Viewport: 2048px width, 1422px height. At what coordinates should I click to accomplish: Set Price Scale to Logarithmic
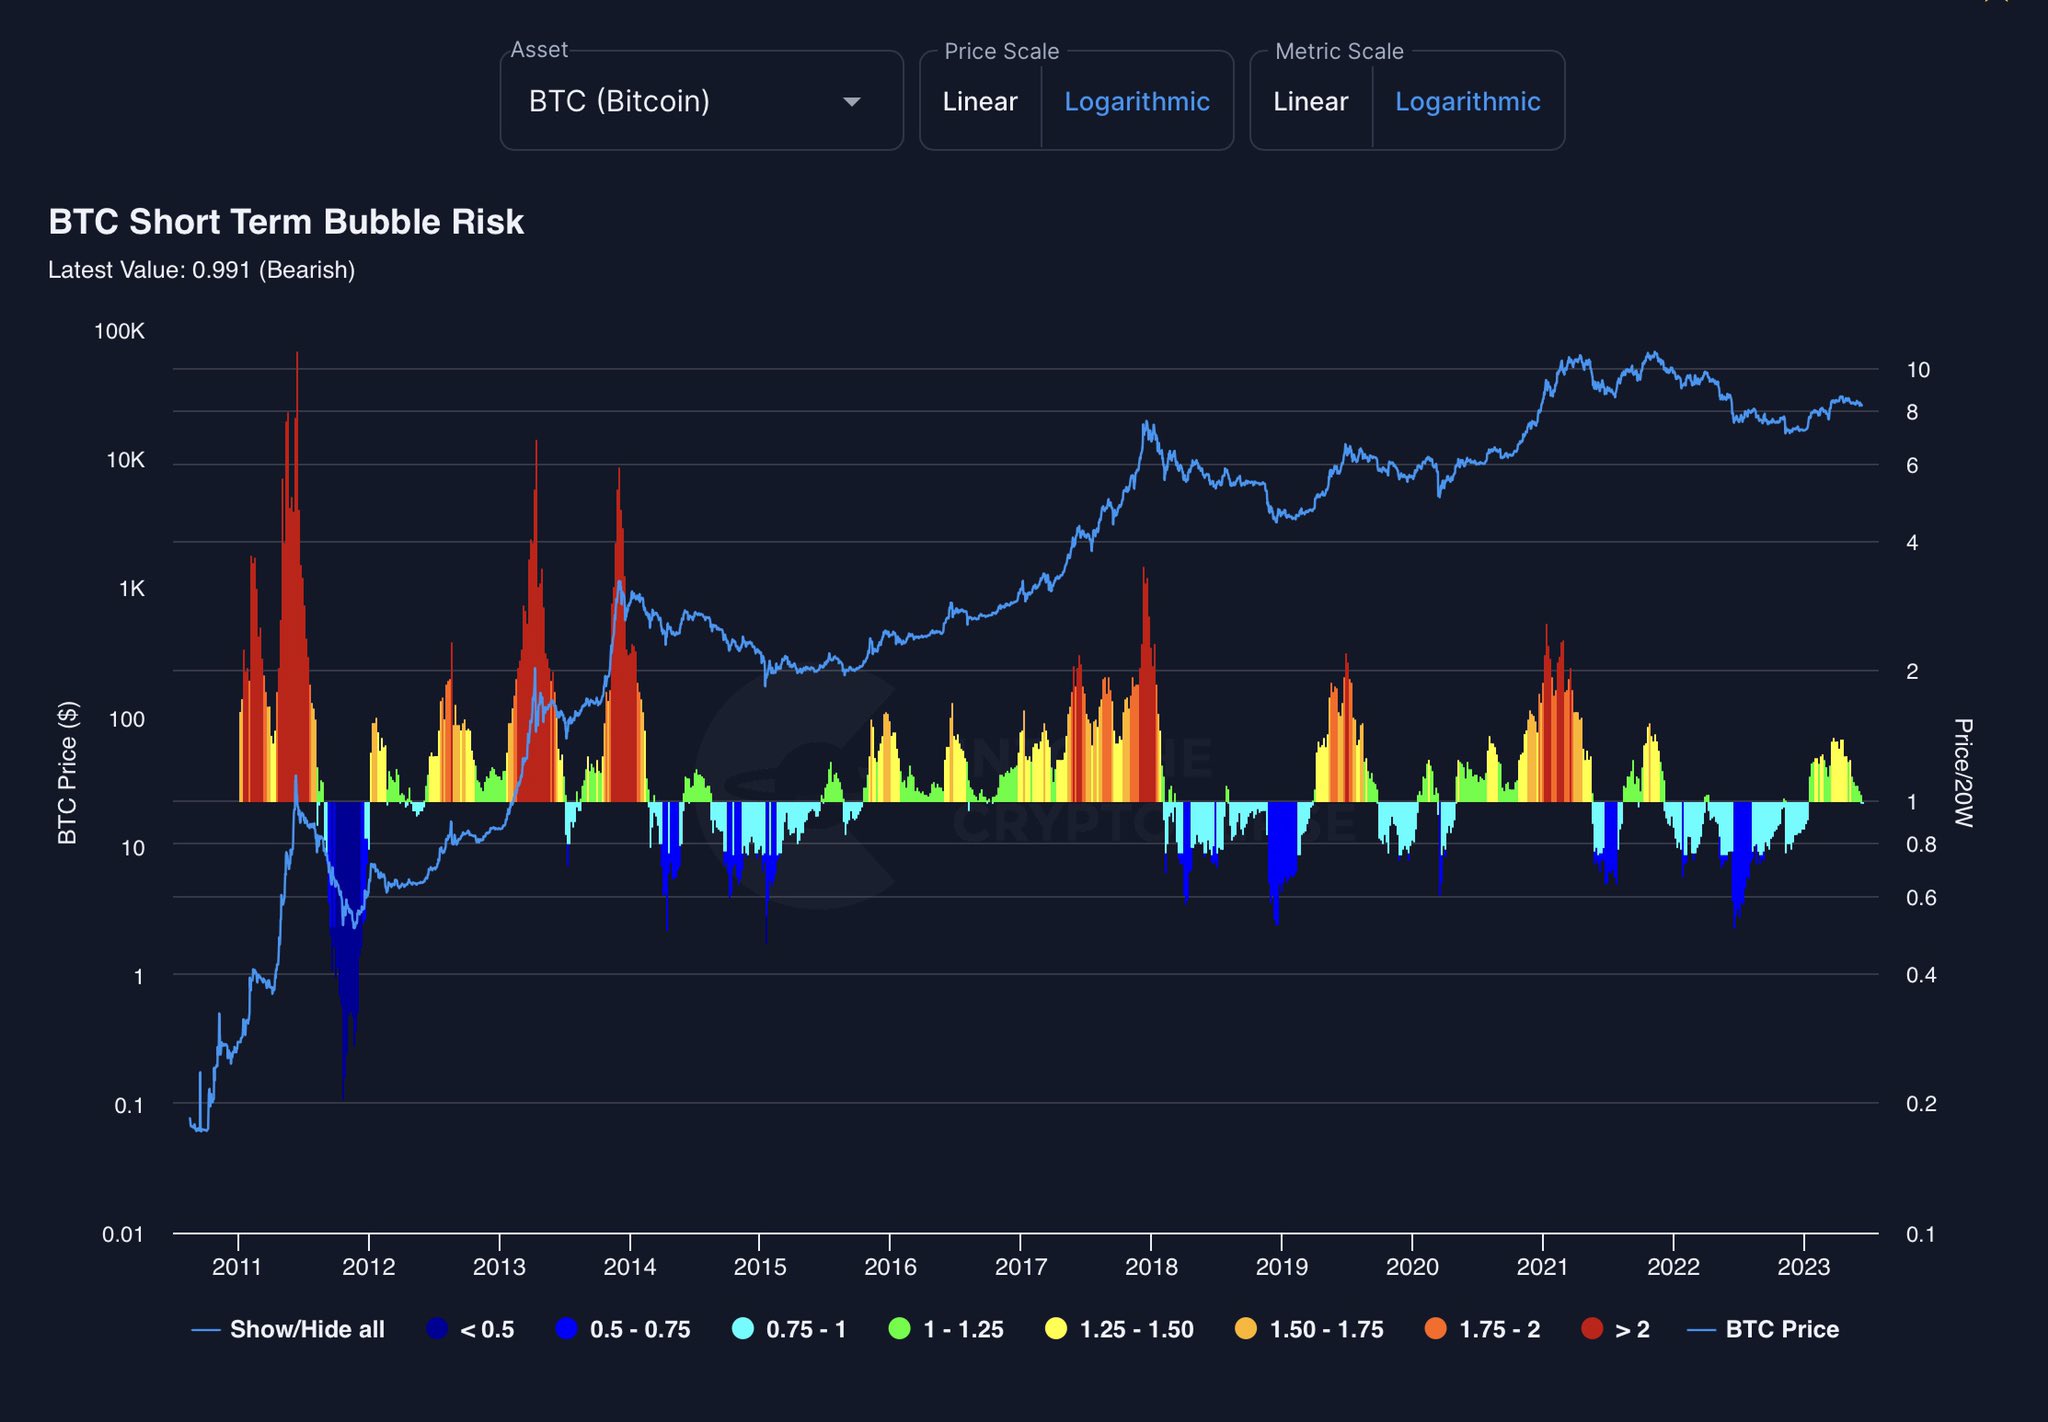coord(1137,102)
